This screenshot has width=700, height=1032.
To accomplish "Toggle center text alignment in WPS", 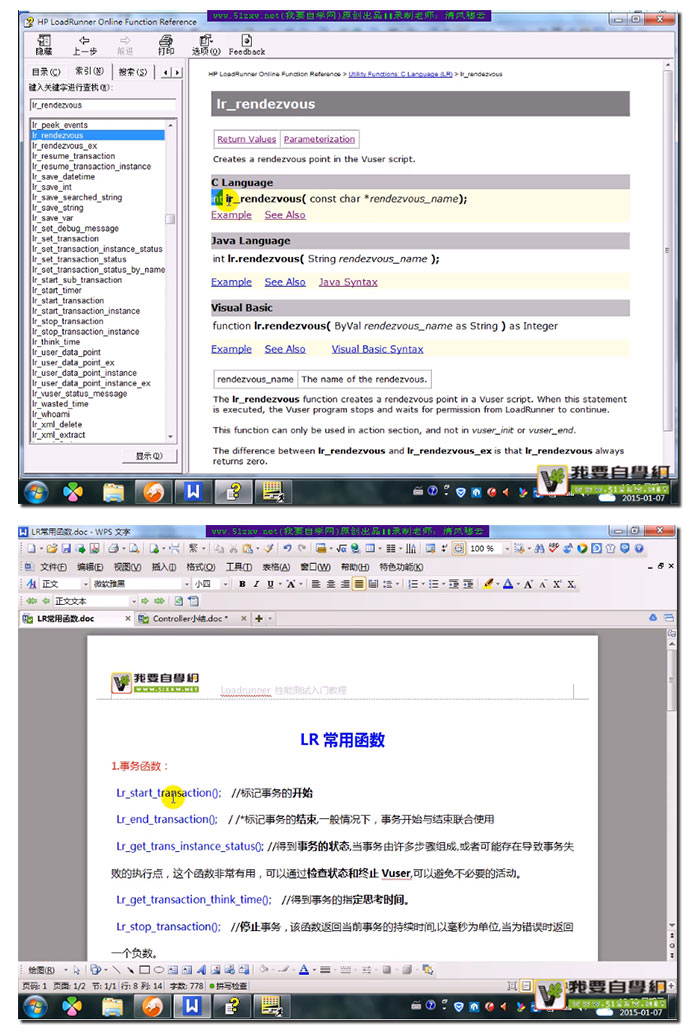I will (x=330, y=584).
